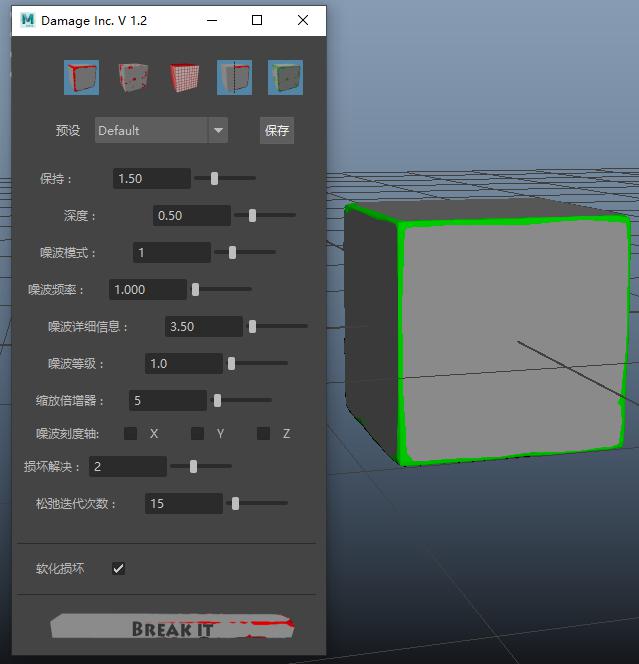Click the 保持 slider handle
Image resolution: width=639 pixels, height=664 pixels.
click(214, 178)
